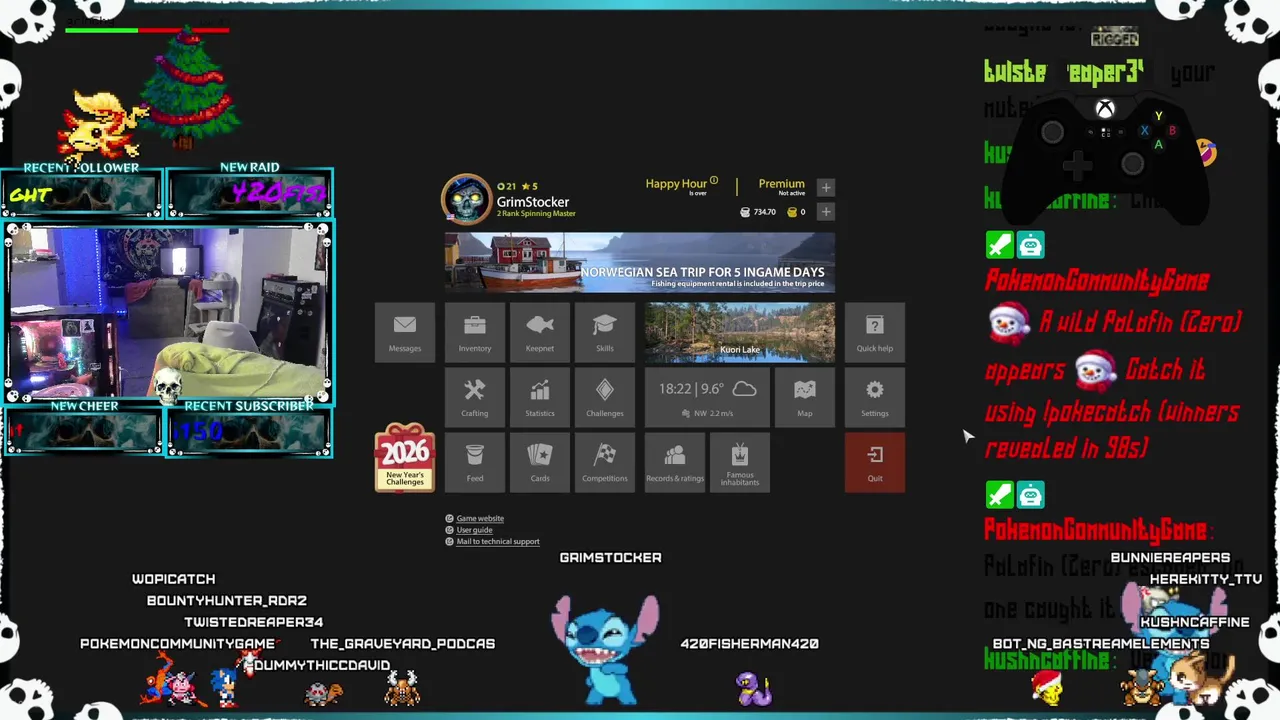Viewport: 1280px width, 720px height.
Task: Open the Keepnet fish tile
Action: click(x=540, y=333)
